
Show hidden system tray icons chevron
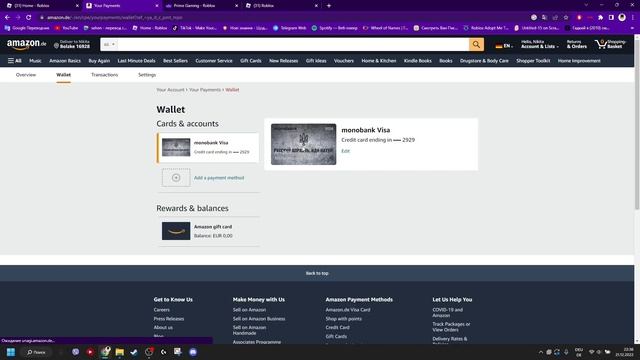coord(541,352)
